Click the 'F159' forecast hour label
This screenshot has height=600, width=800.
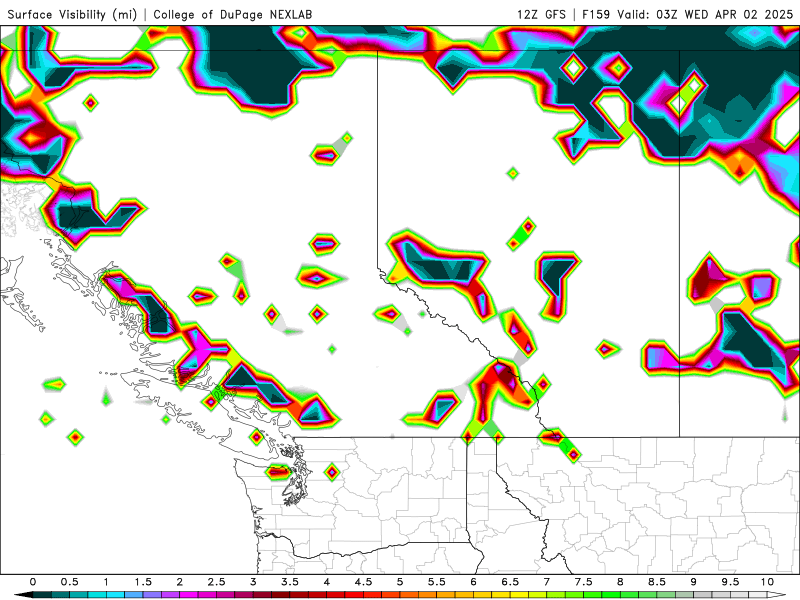[596, 14]
